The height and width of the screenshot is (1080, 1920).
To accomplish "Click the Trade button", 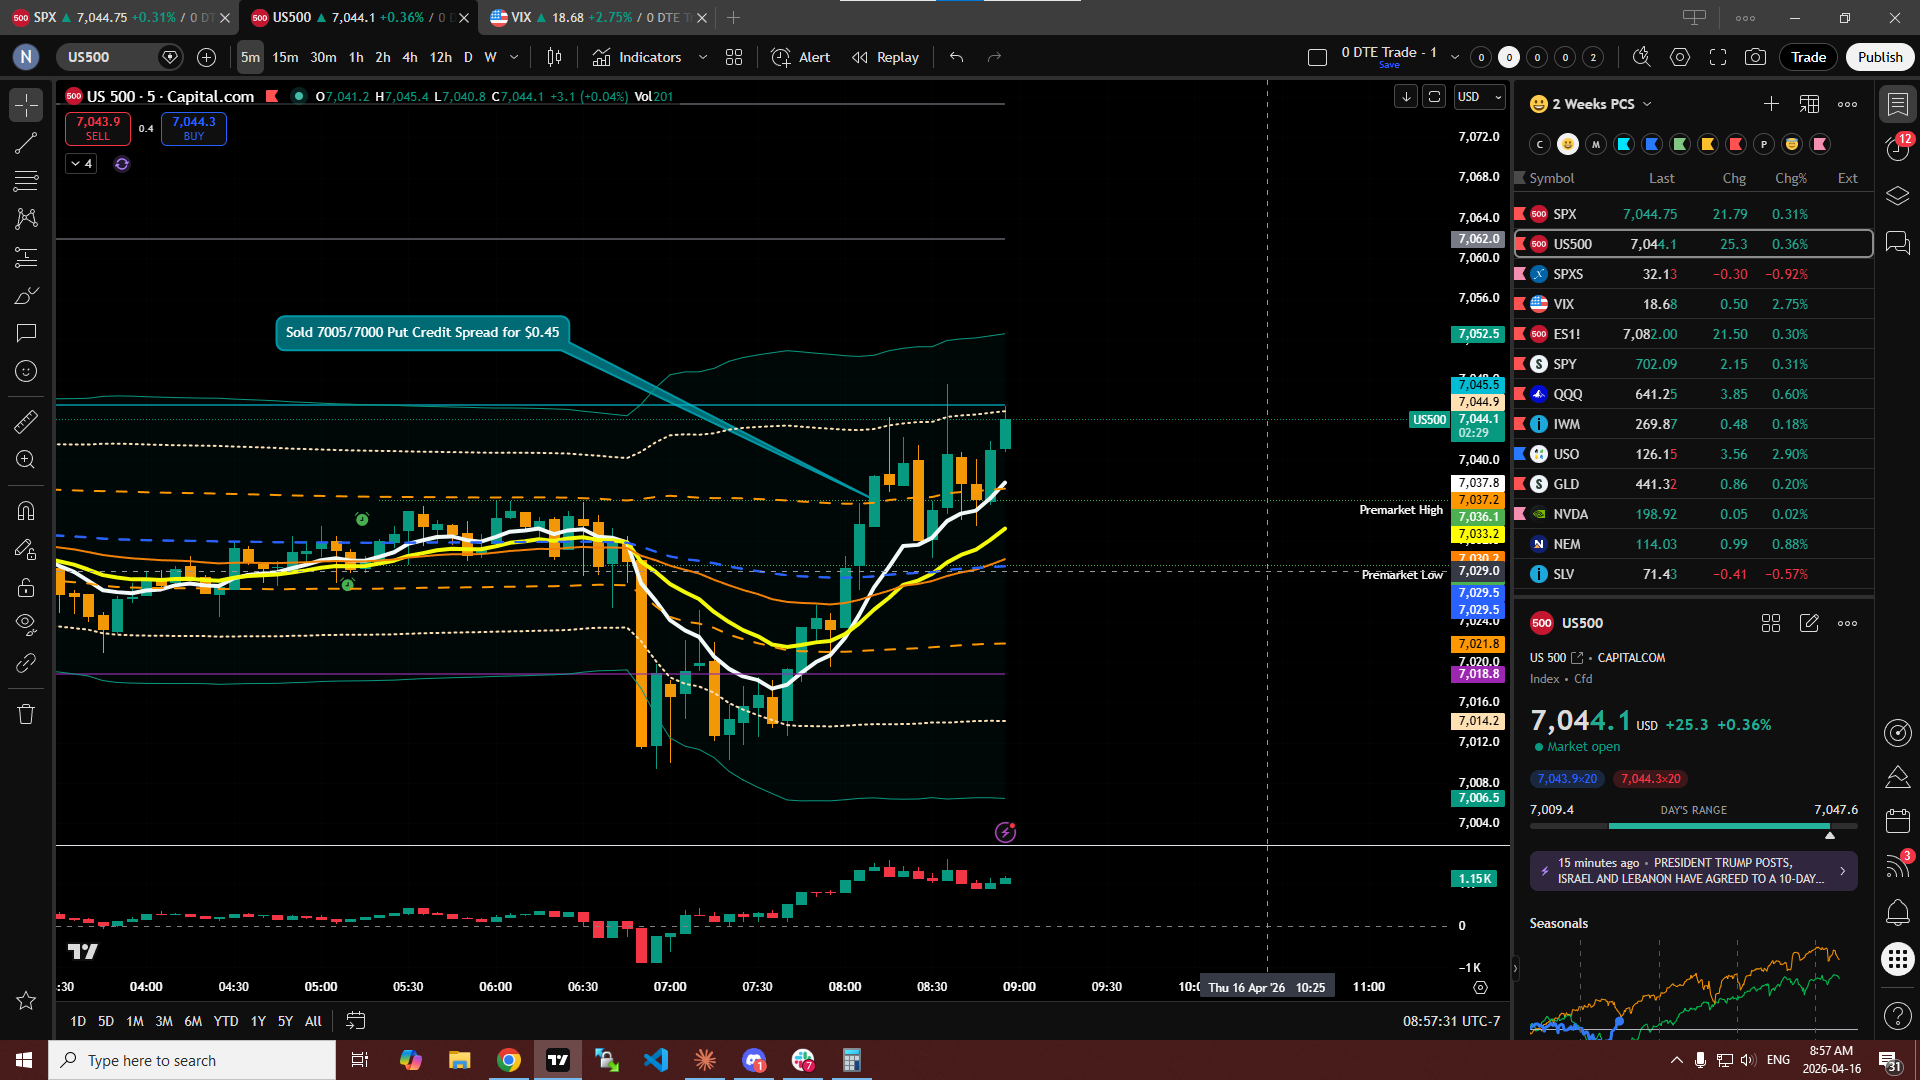I will click(1808, 57).
